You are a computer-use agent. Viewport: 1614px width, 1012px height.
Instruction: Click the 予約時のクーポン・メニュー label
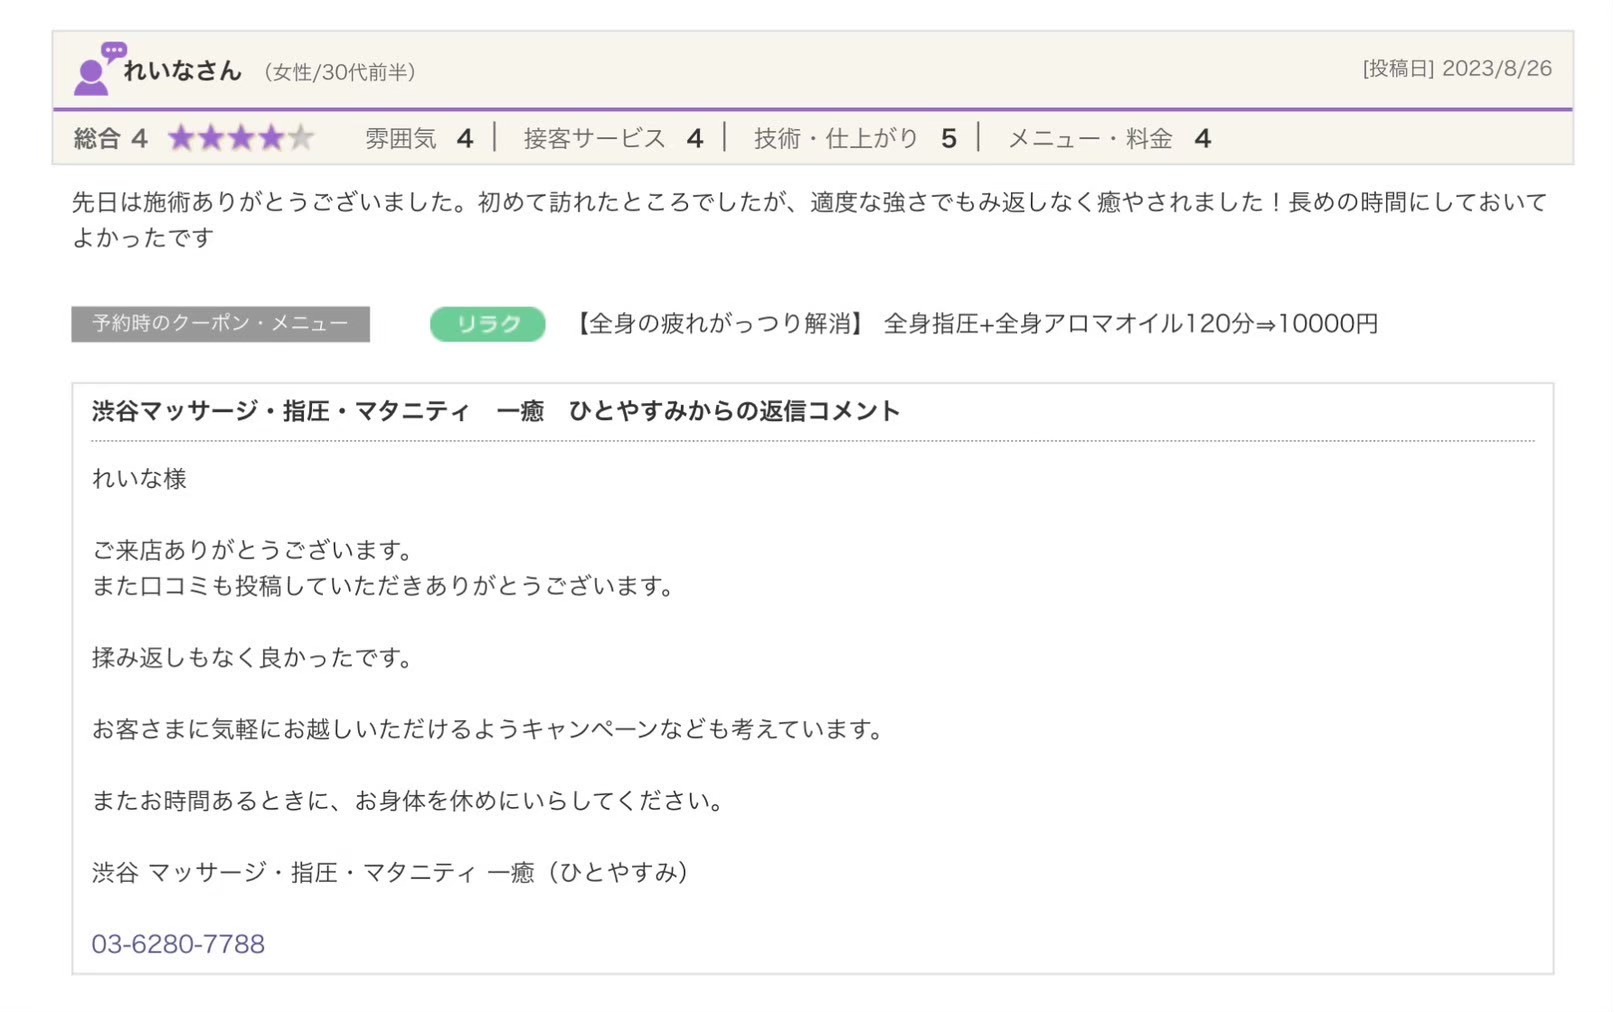click(x=220, y=324)
